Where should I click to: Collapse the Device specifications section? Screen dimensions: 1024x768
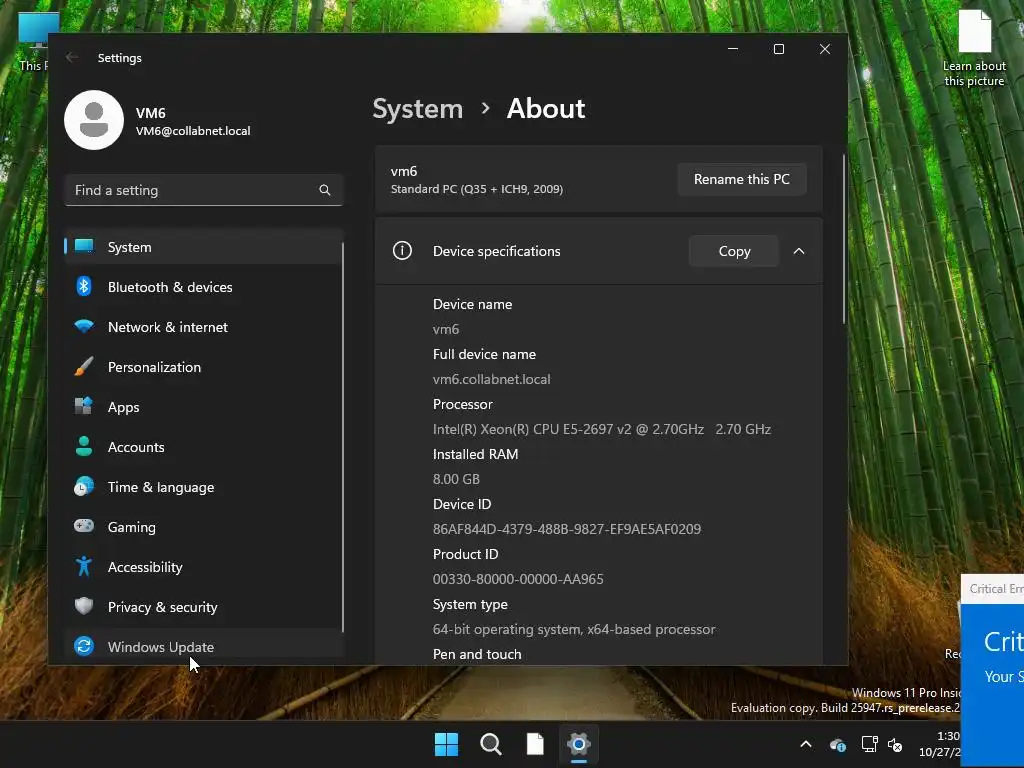click(x=799, y=251)
